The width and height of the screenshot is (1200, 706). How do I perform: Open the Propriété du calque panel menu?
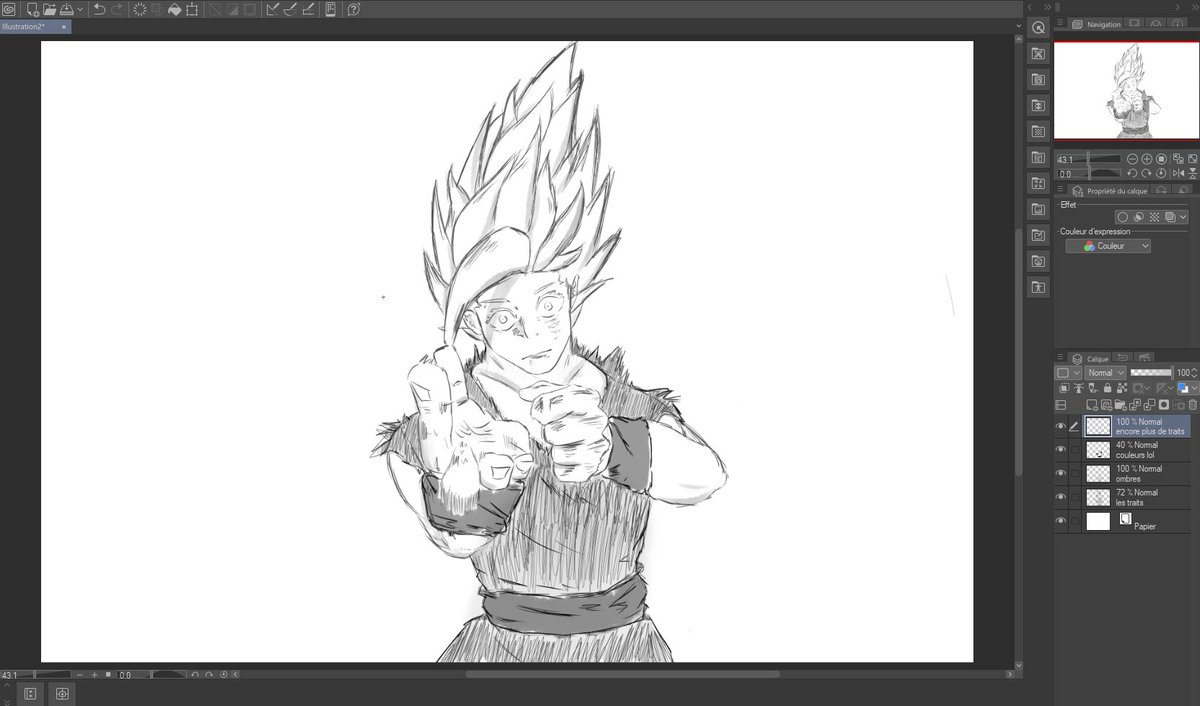point(1060,190)
